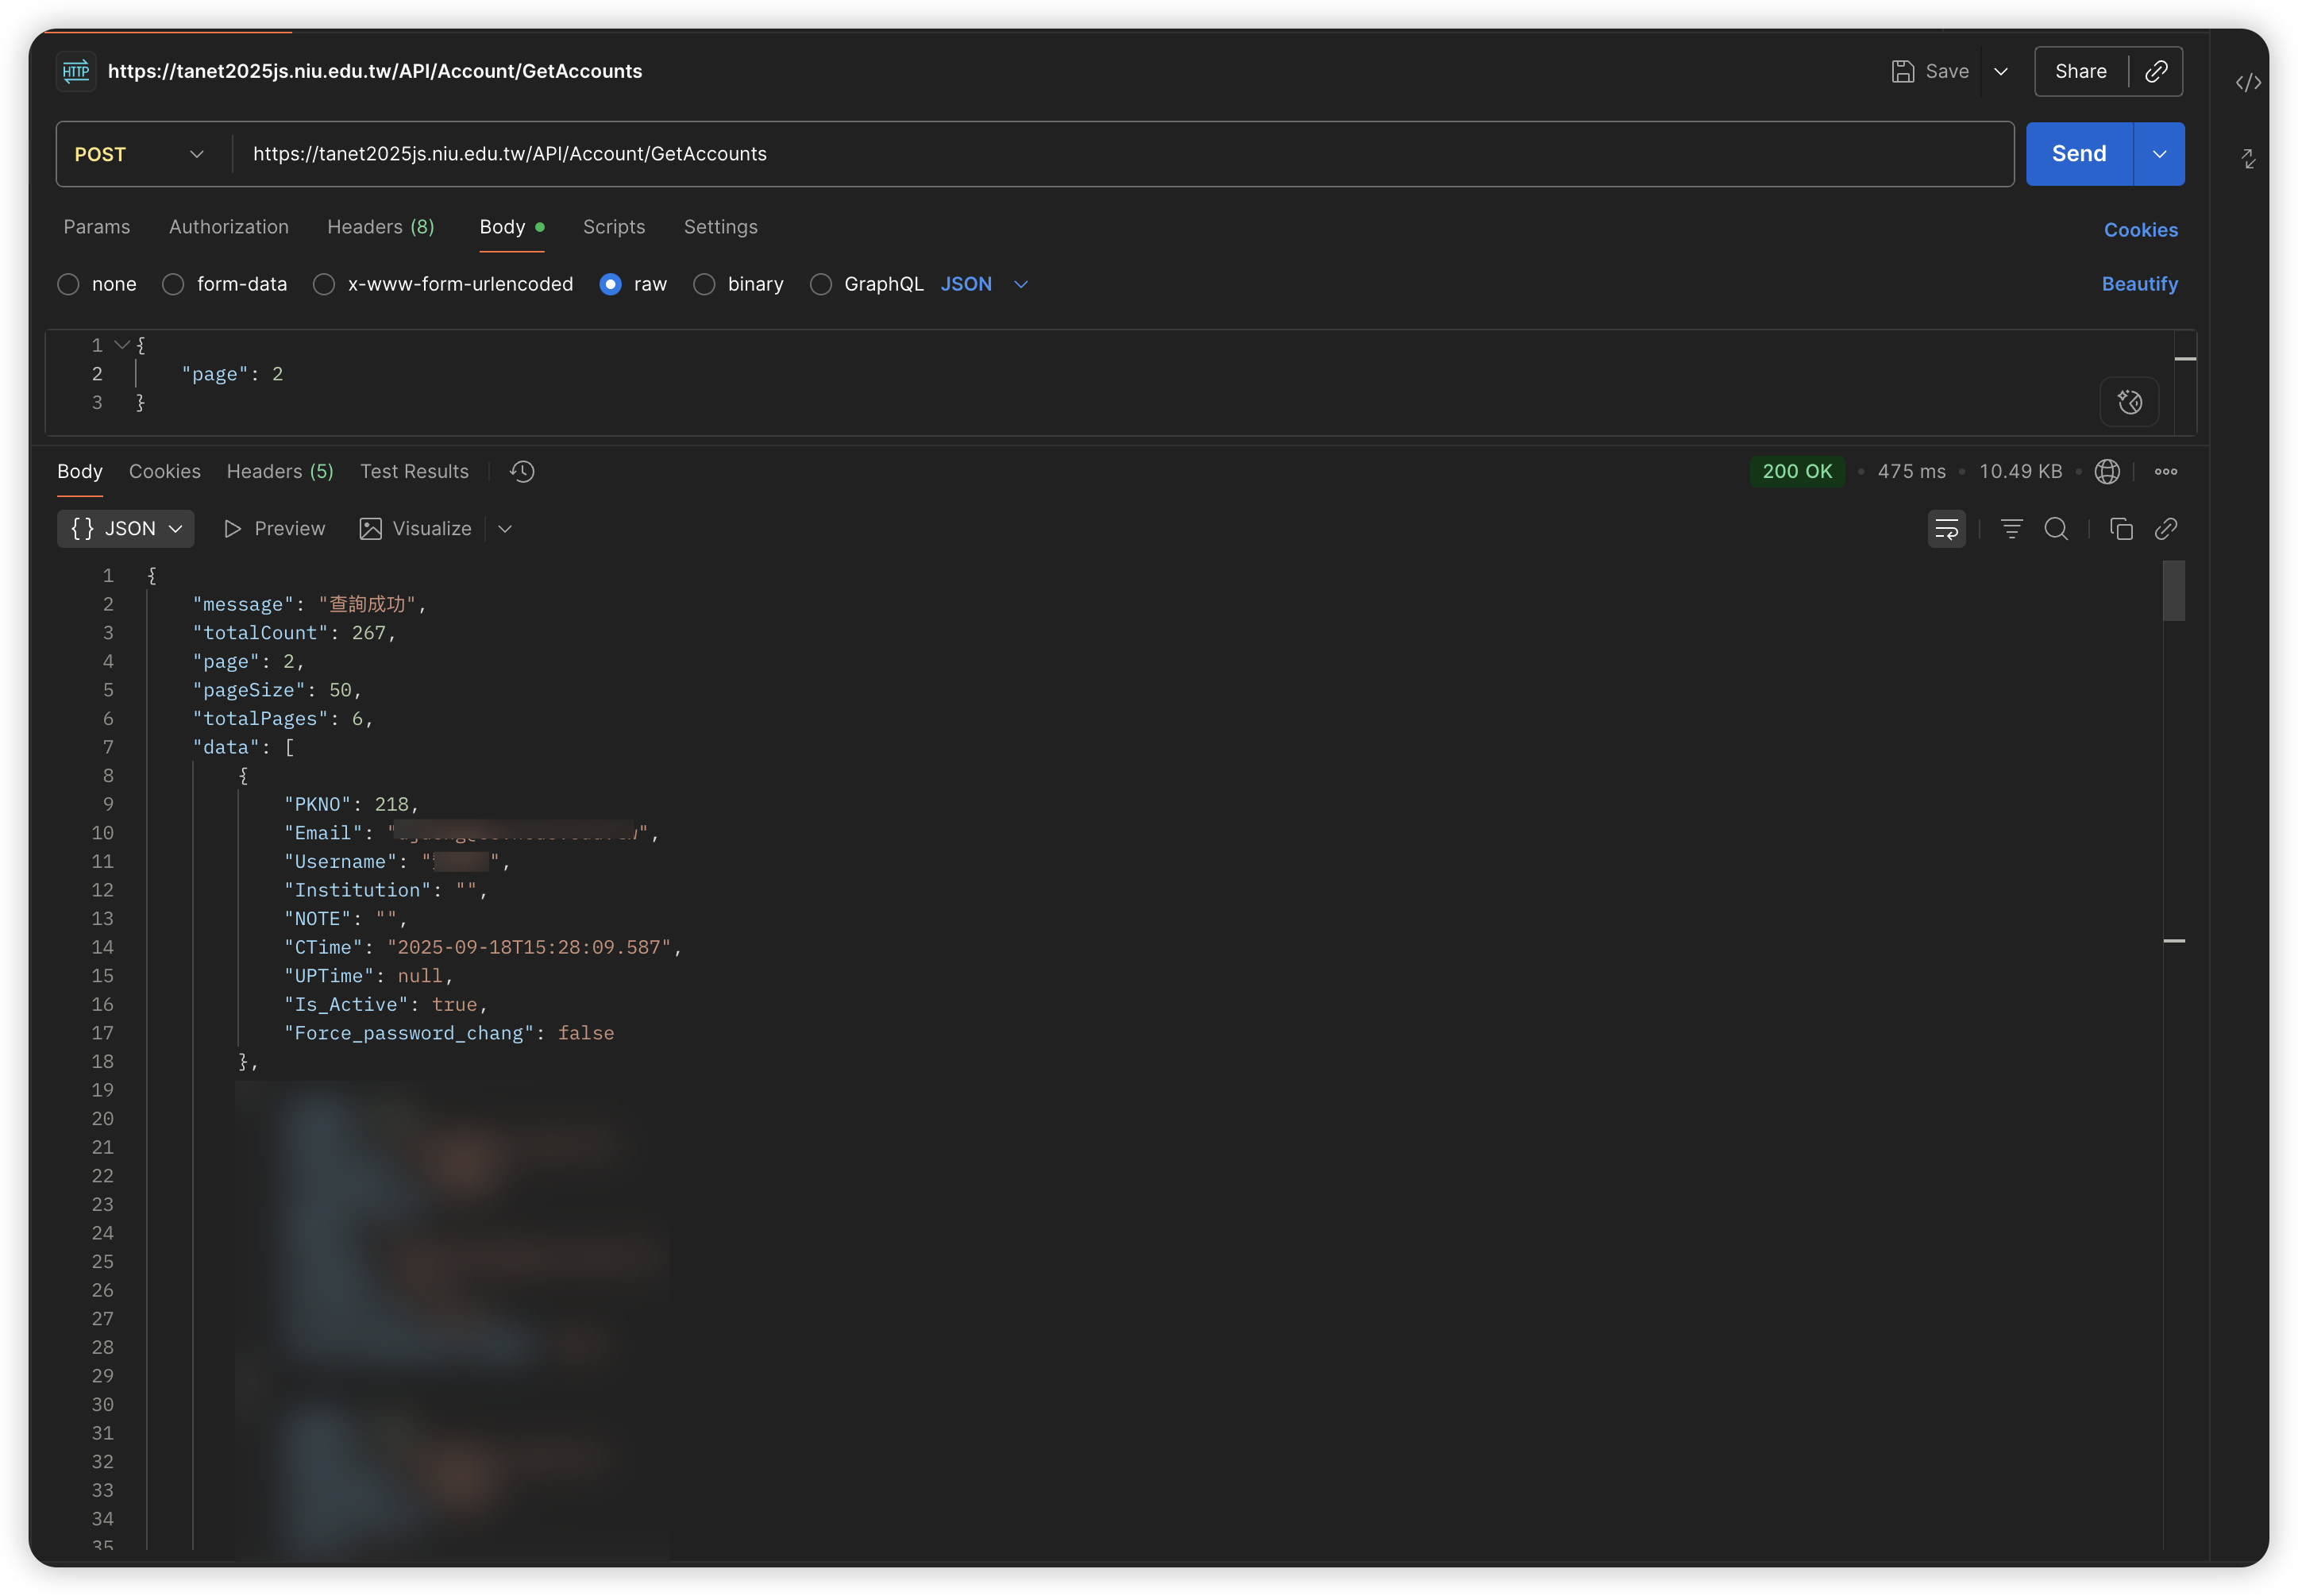Open the POST method dropdown

(140, 154)
